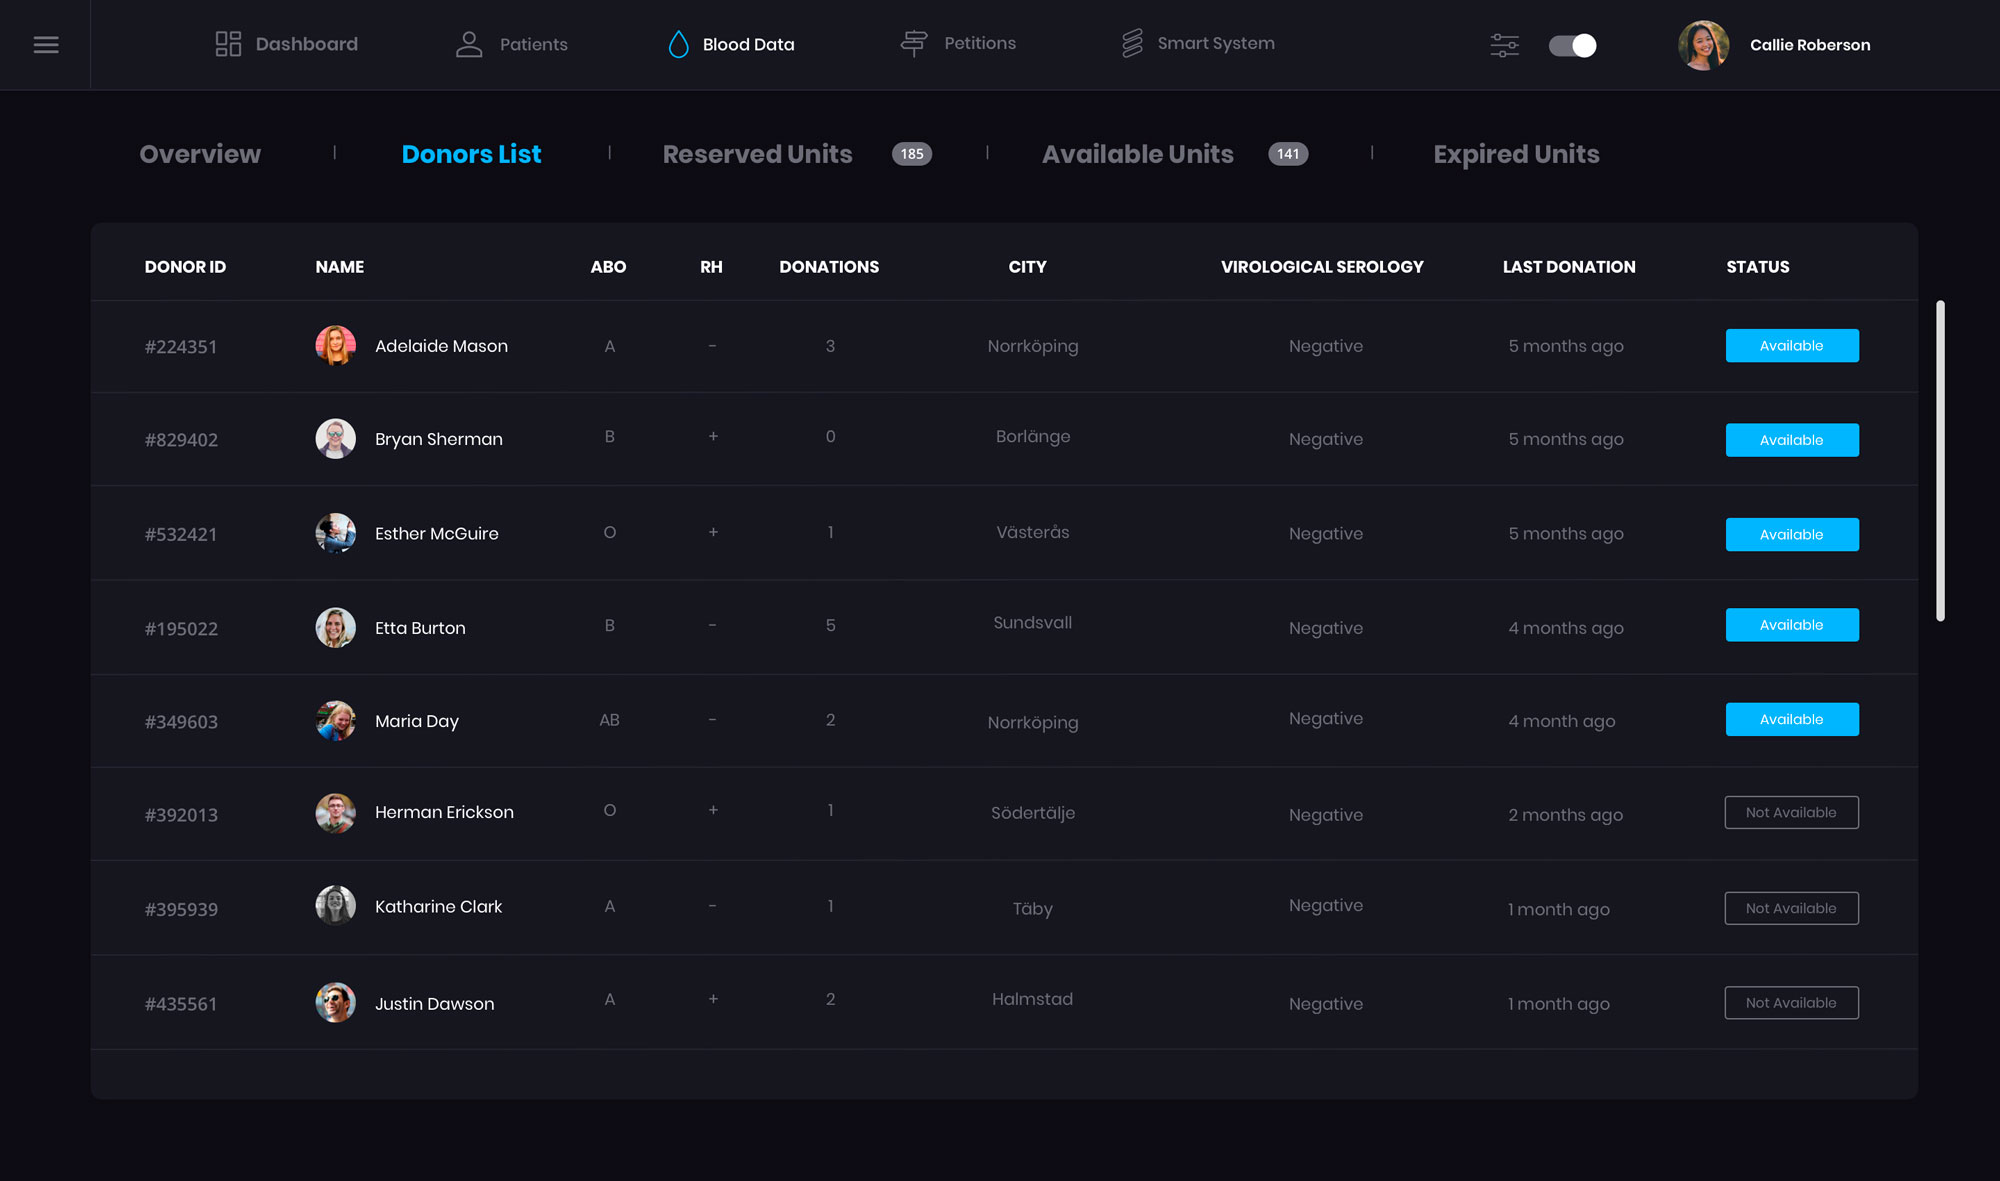Click the Available button for Etta Burton

(1792, 625)
